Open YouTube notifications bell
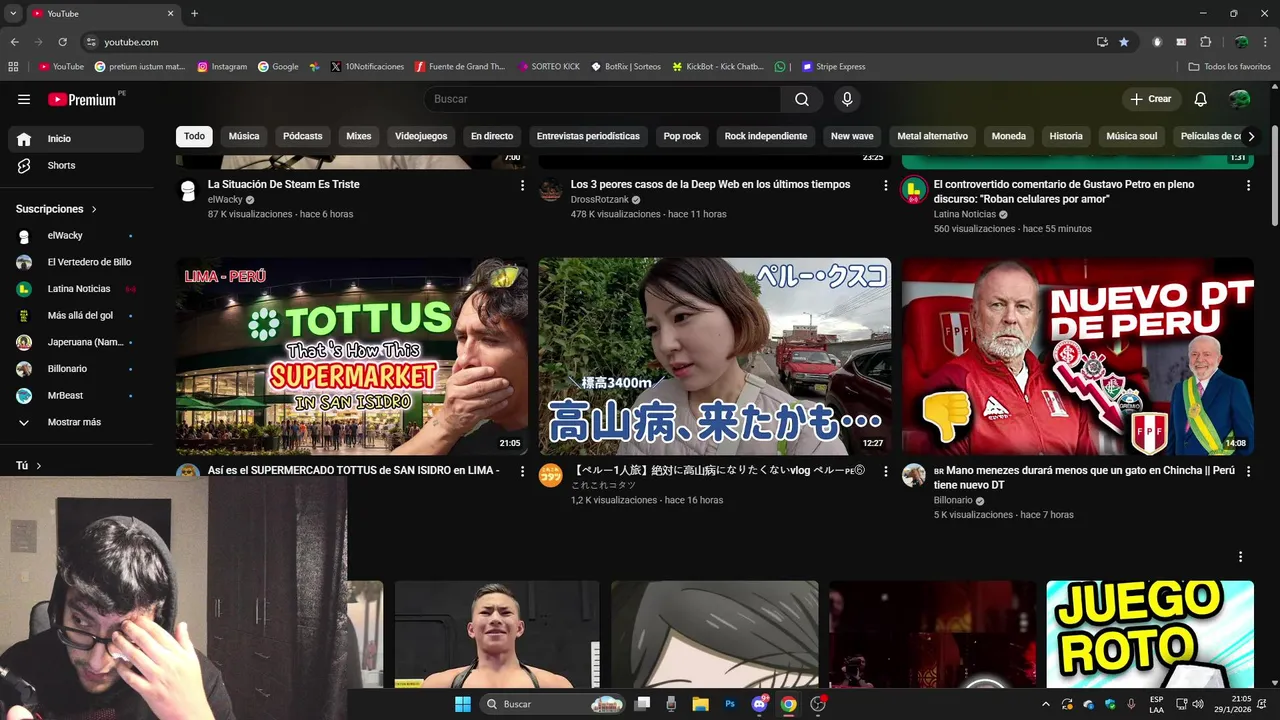Screen dimensions: 1280x720 [1201, 99]
